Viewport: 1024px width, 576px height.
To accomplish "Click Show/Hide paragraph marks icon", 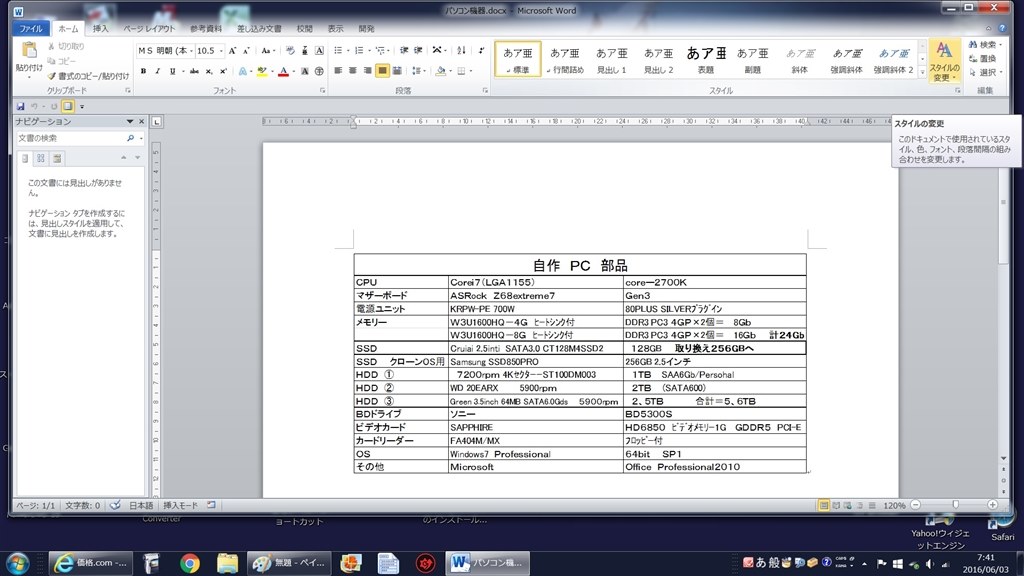I will [481, 50].
